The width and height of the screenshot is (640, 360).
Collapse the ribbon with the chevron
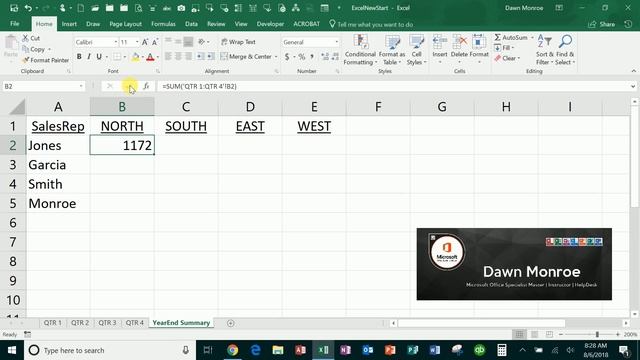coord(633,71)
